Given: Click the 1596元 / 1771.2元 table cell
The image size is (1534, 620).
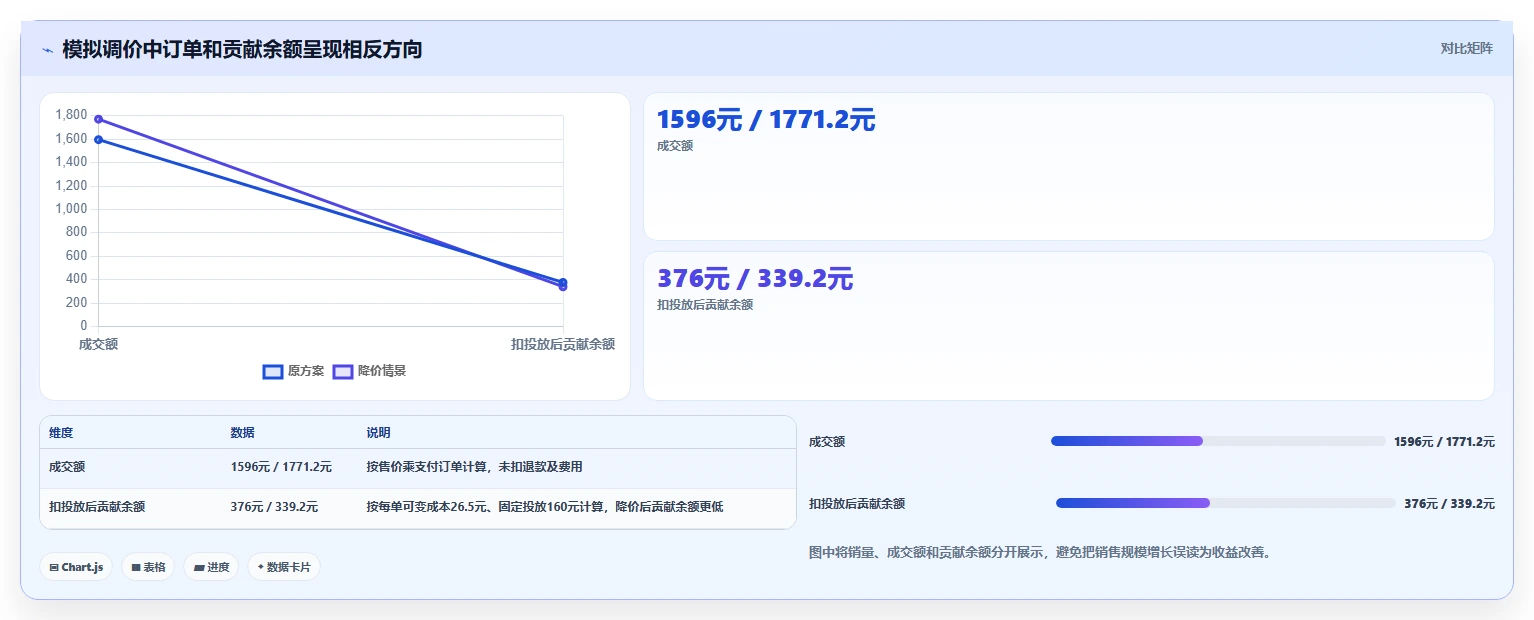Looking at the screenshot, I should tap(281, 467).
